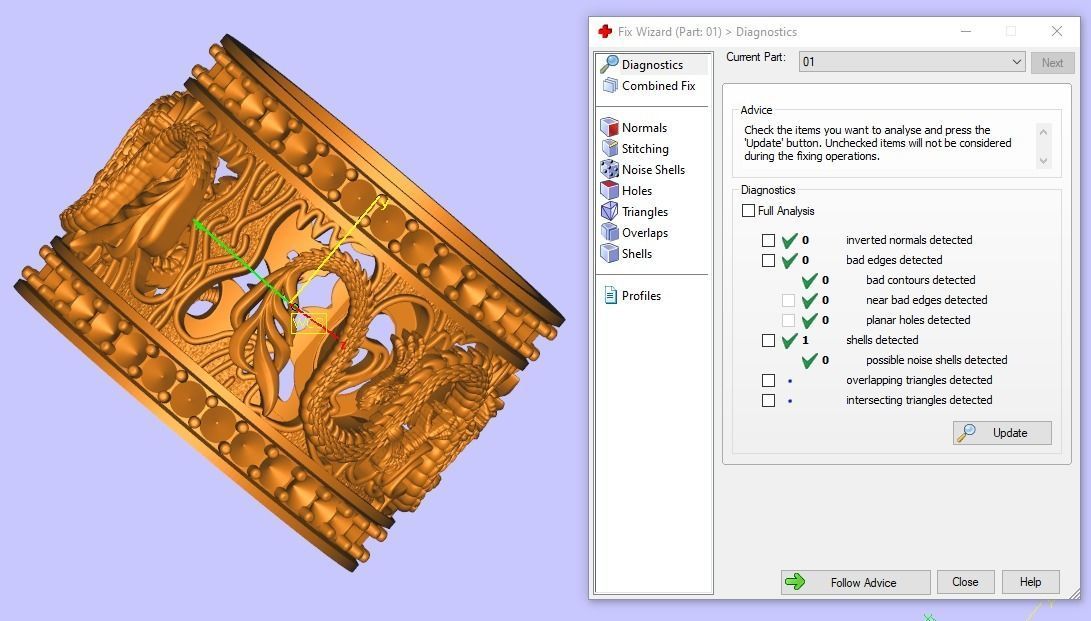Switch to the Noise Shells page
Screen dimensions: 1091x621
[653, 170]
